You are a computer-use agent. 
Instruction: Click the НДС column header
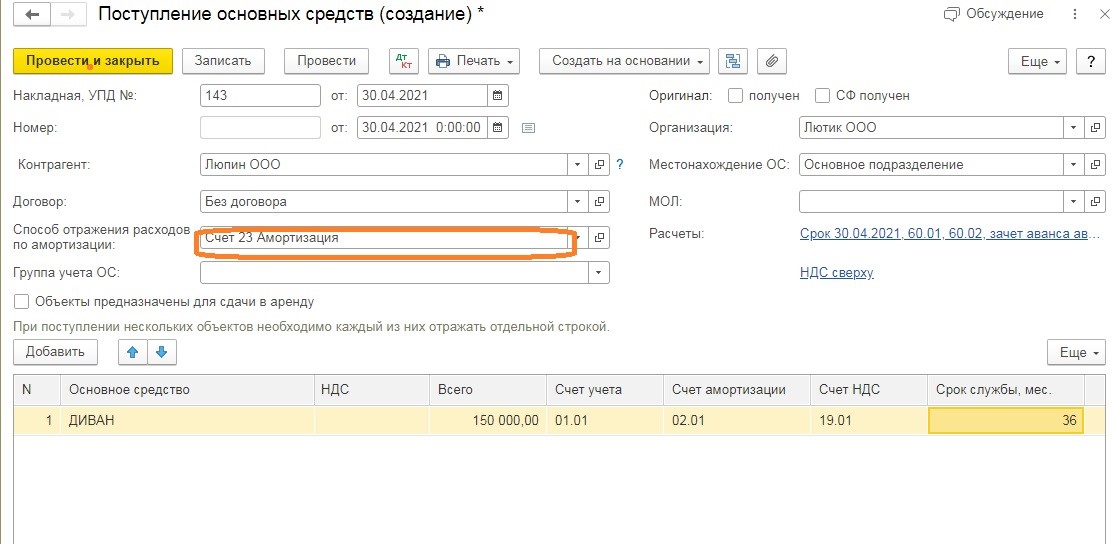tap(372, 389)
